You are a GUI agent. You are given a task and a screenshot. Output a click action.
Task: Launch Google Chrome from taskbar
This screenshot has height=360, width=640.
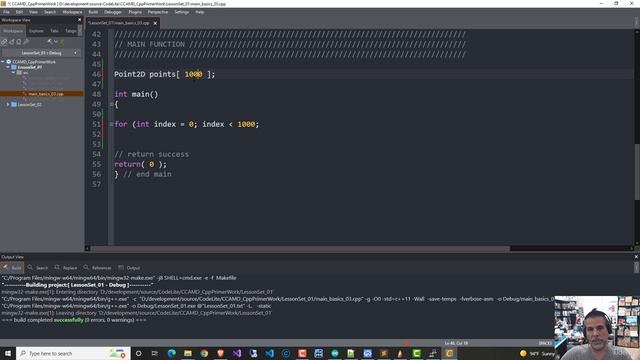204,353
